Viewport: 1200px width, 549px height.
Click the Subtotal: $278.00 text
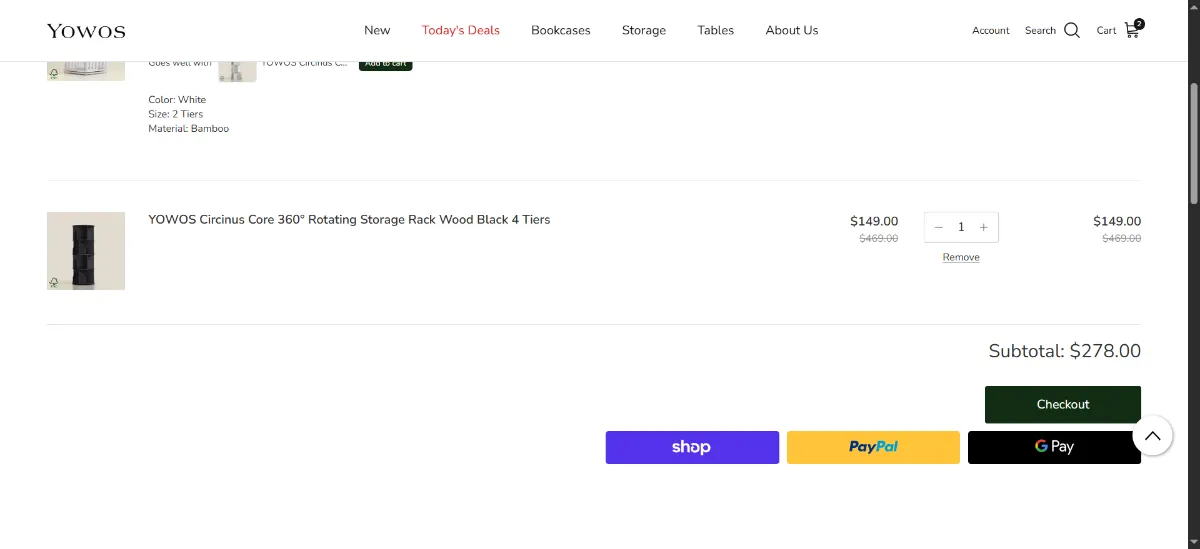(1064, 351)
